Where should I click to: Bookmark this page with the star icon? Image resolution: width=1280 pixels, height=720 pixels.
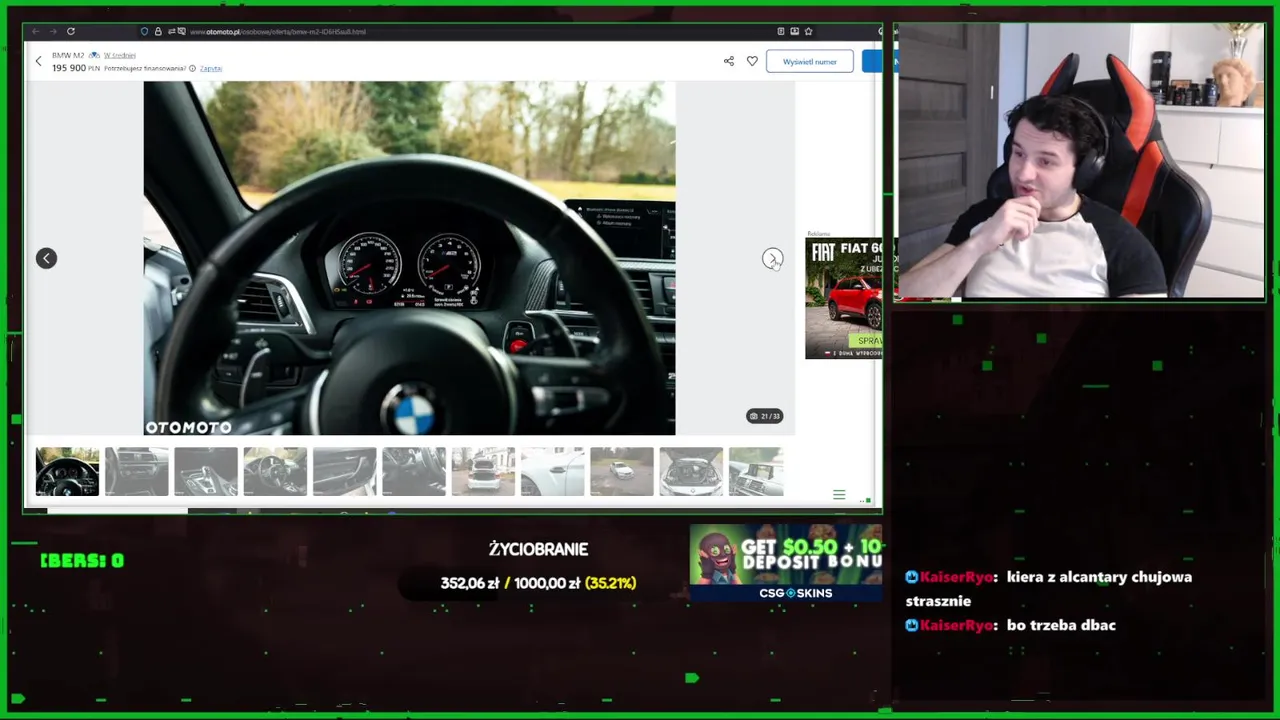(808, 31)
